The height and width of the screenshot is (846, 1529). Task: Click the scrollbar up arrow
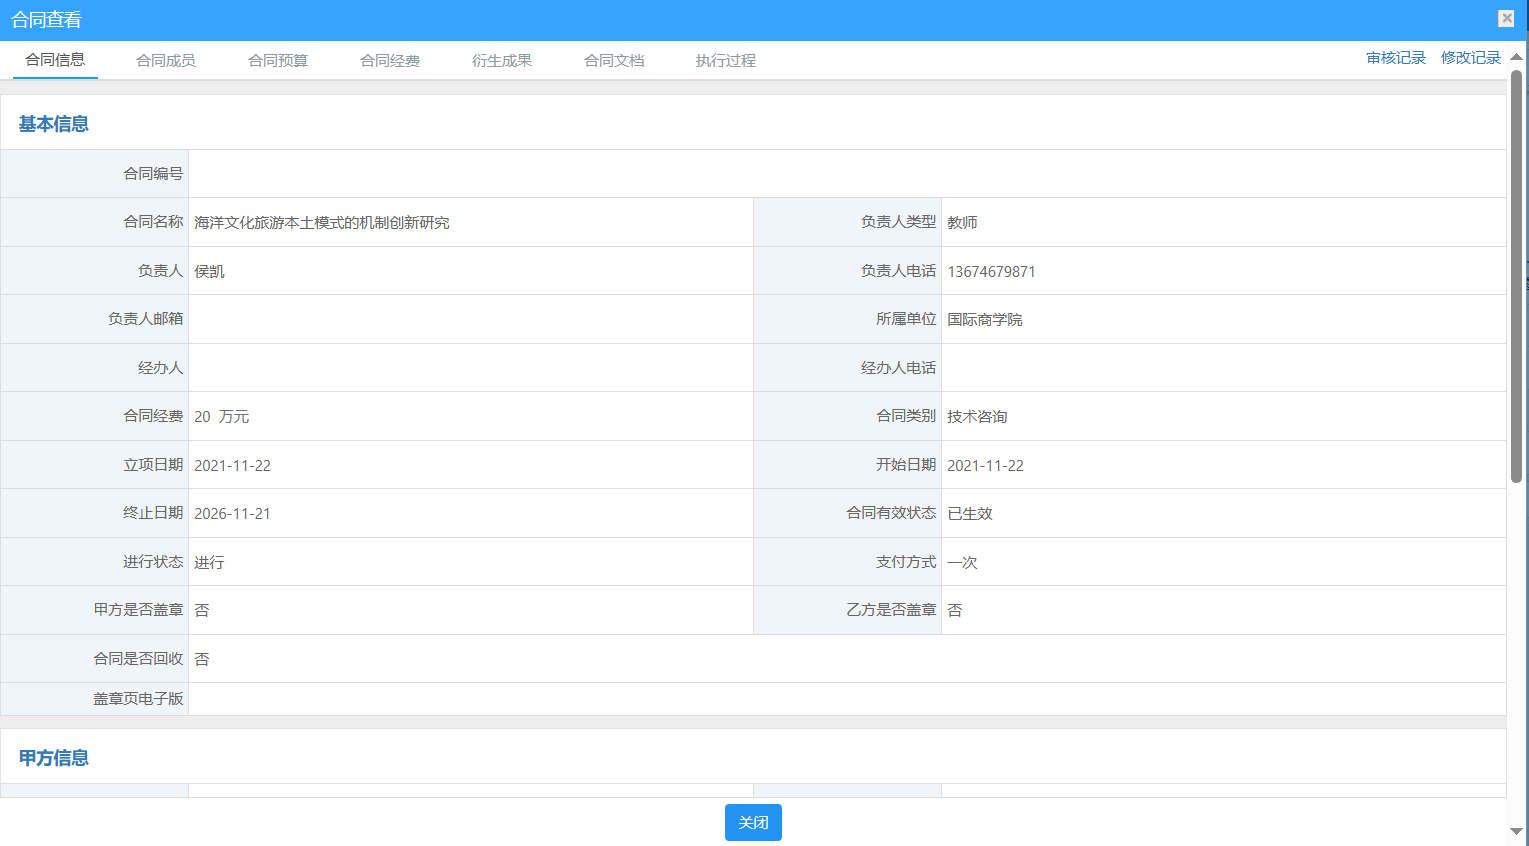[1516, 57]
